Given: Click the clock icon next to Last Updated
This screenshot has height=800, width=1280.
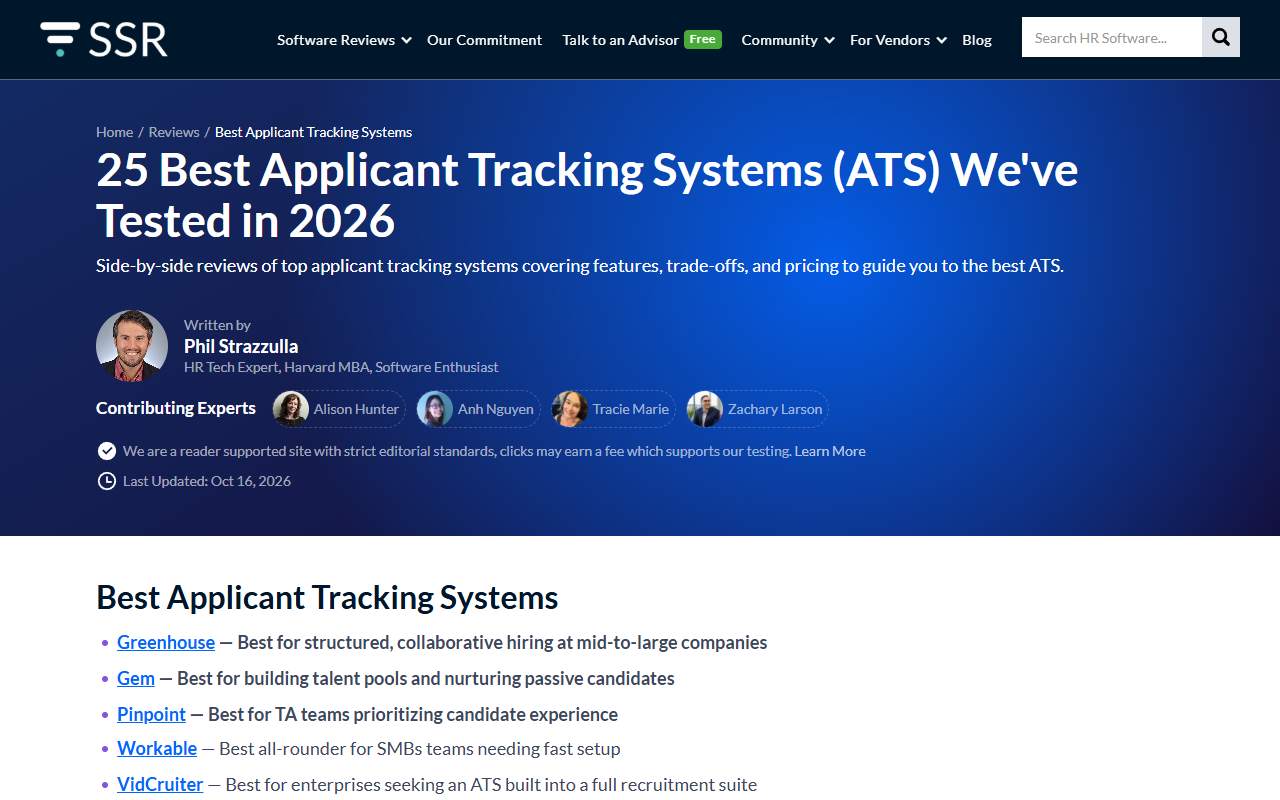Looking at the screenshot, I should click(x=107, y=481).
